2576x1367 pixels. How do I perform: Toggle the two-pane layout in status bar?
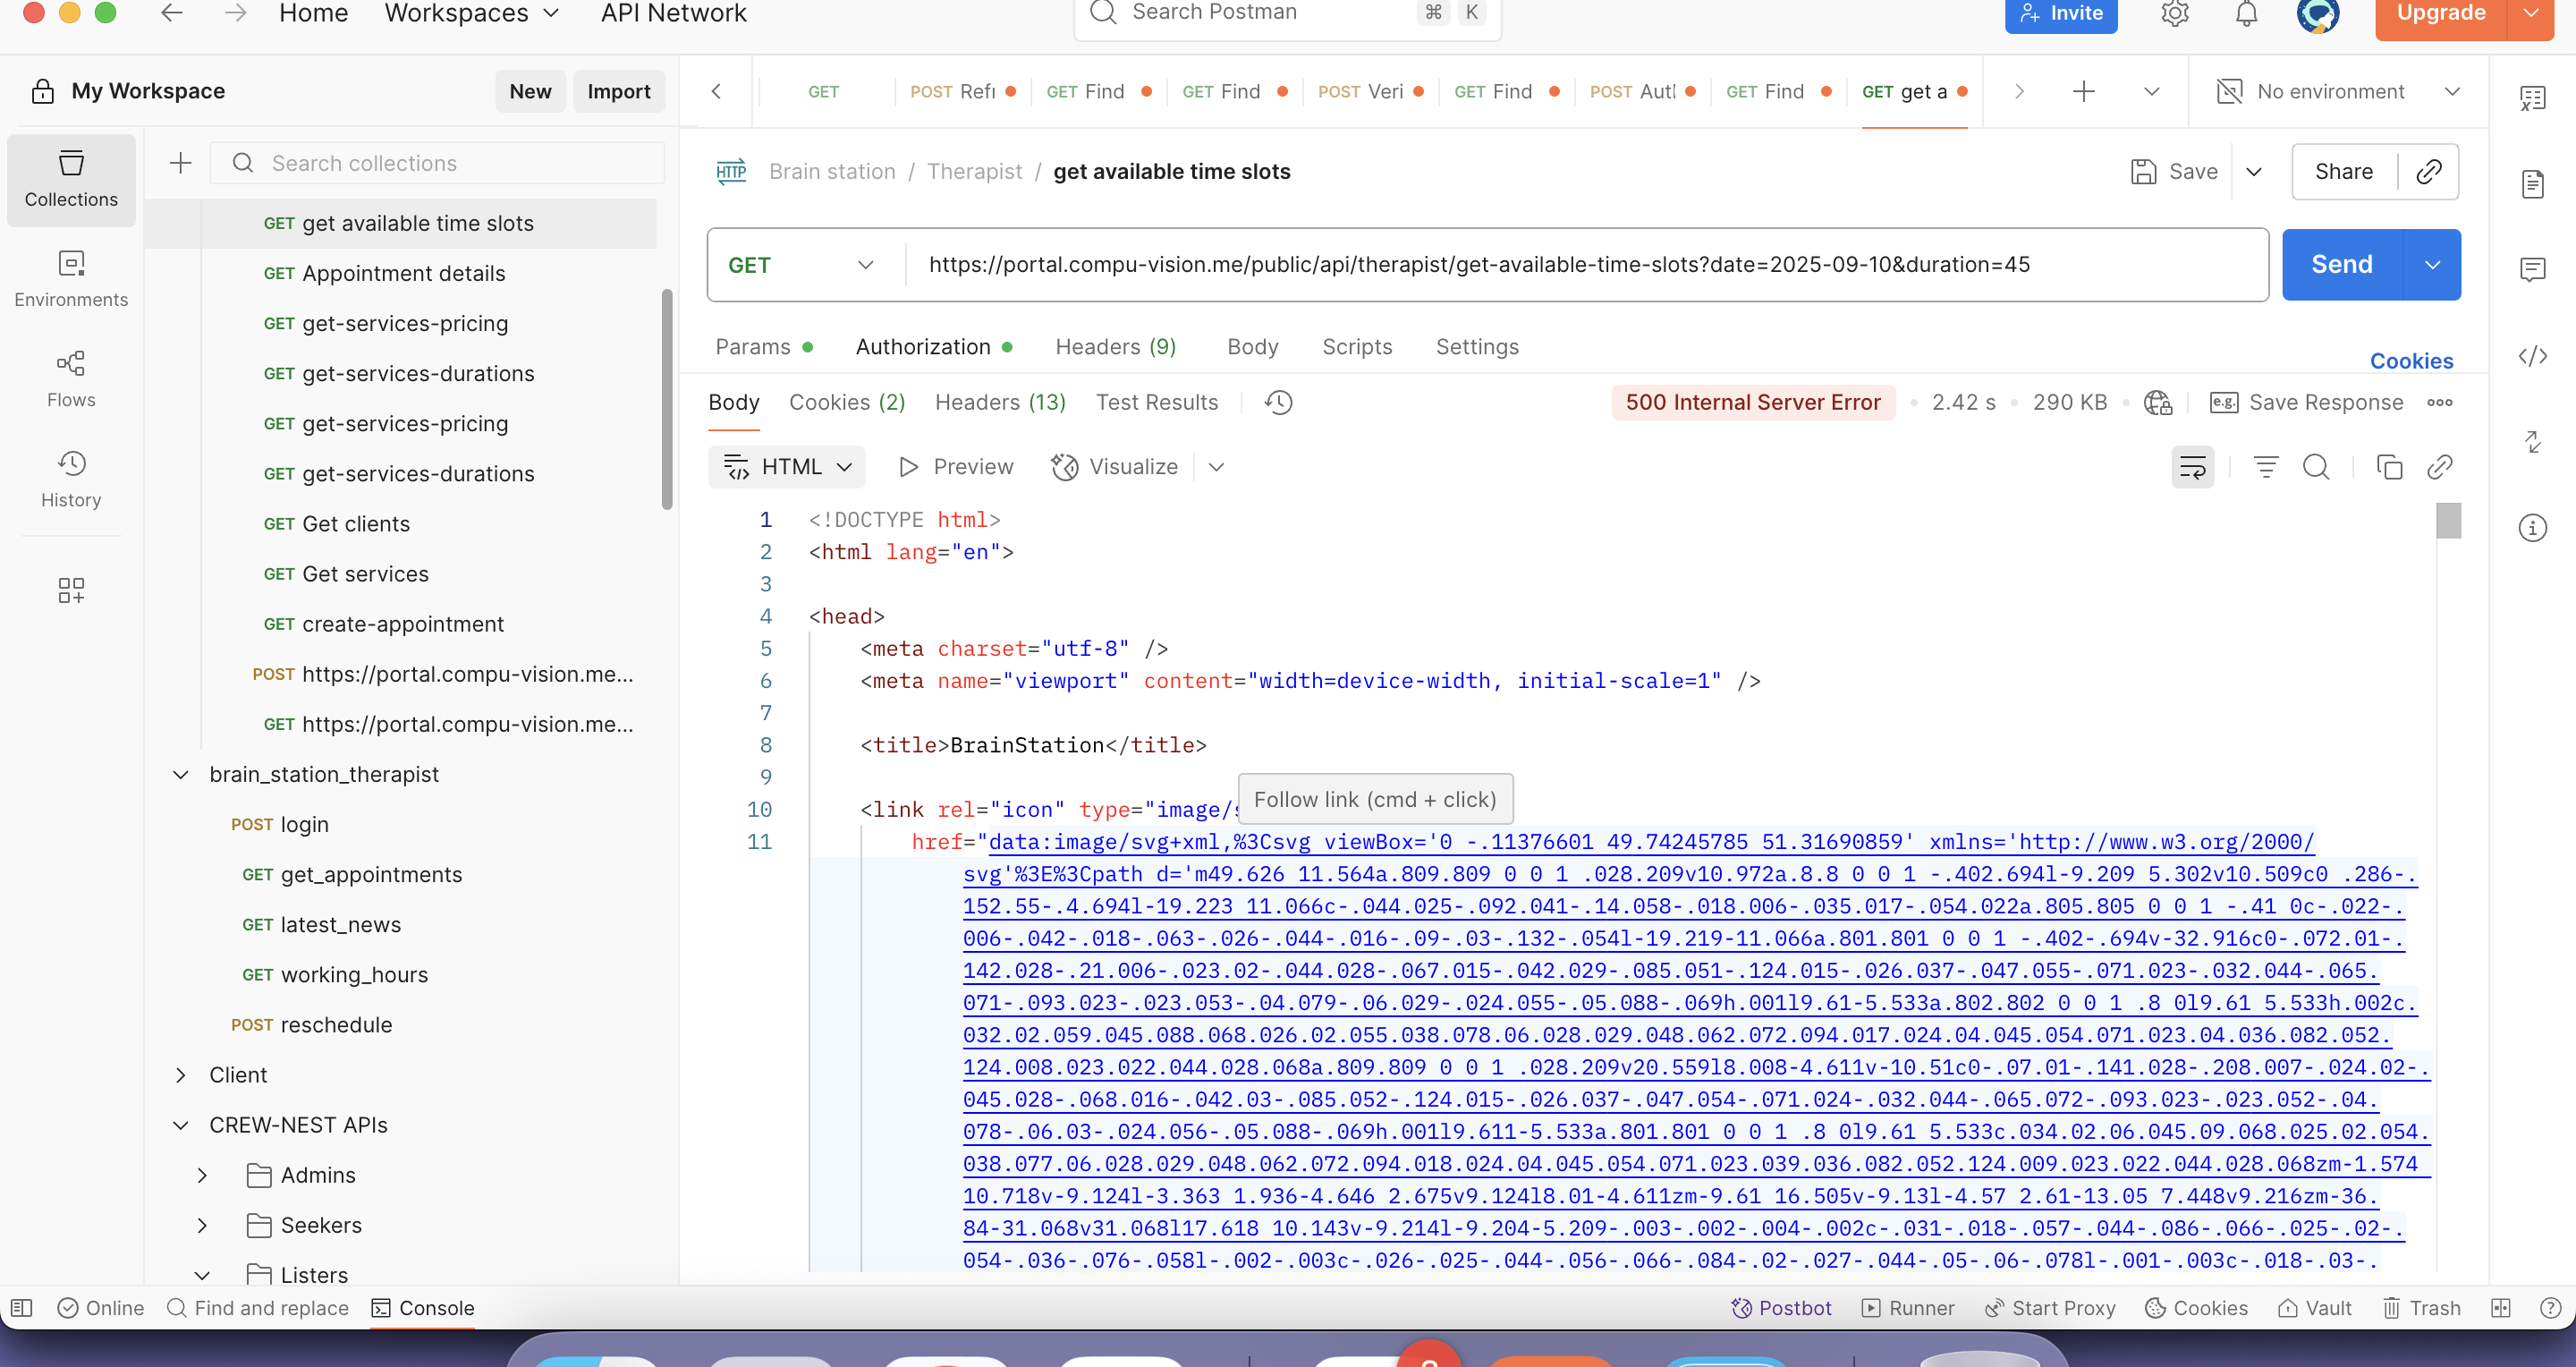point(2500,1308)
